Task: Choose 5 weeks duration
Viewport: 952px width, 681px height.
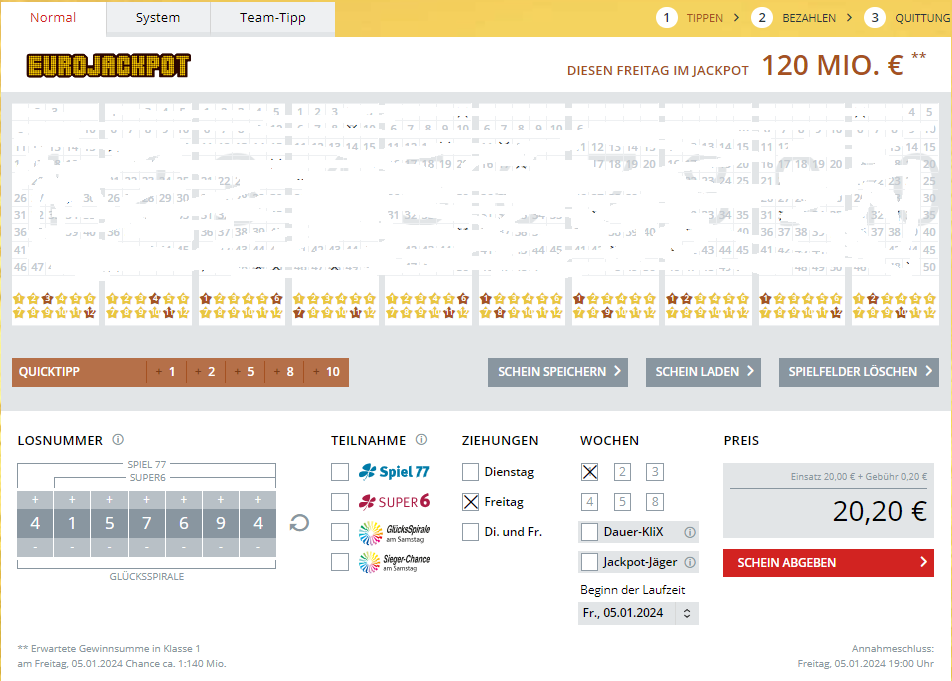Action: tap(622, 502)
